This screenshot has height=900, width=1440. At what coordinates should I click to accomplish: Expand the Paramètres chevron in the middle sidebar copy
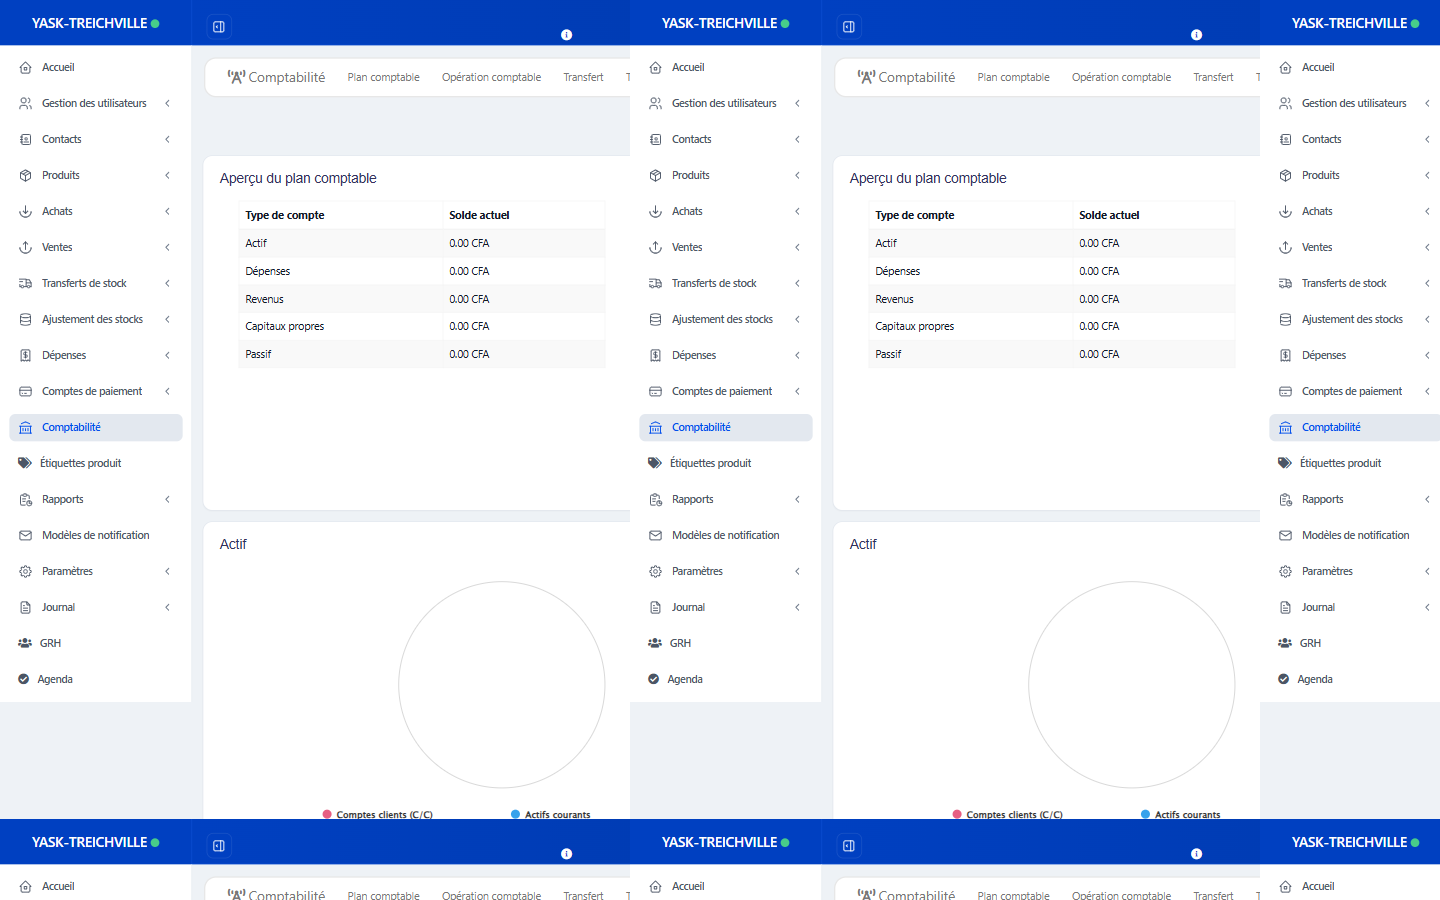tap(797, 572)
